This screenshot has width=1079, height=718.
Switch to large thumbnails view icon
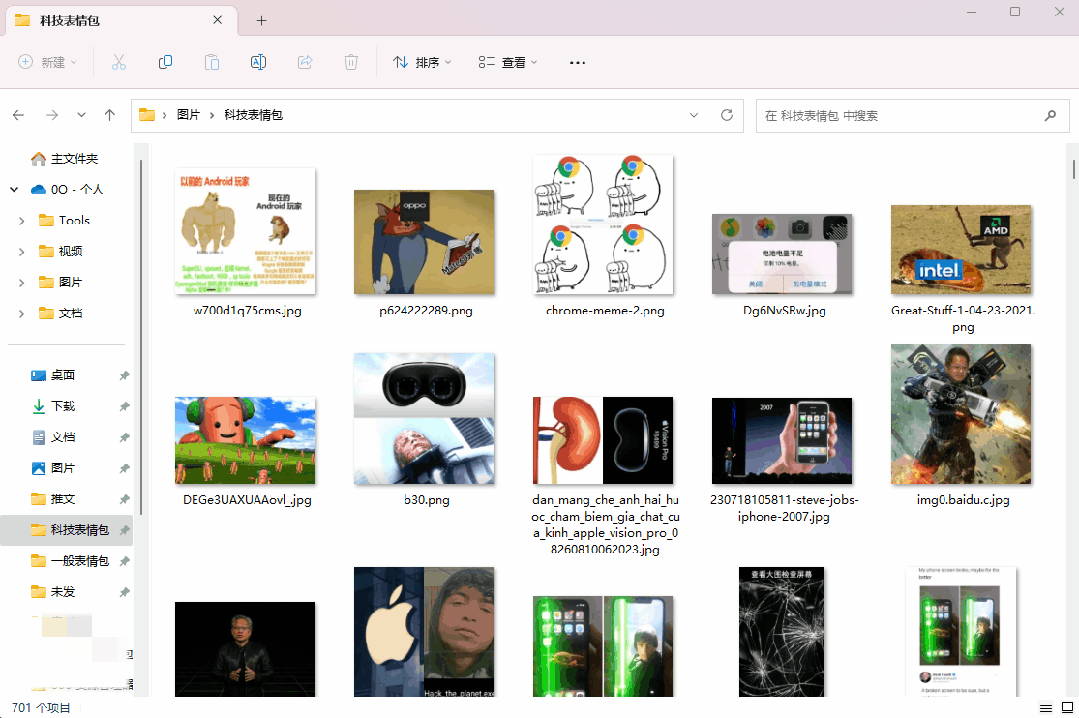pos(1067,708)
